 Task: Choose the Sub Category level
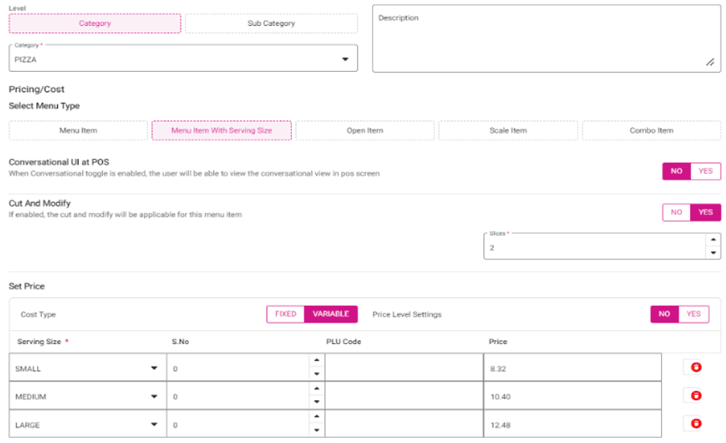click(x=270, y=23)
